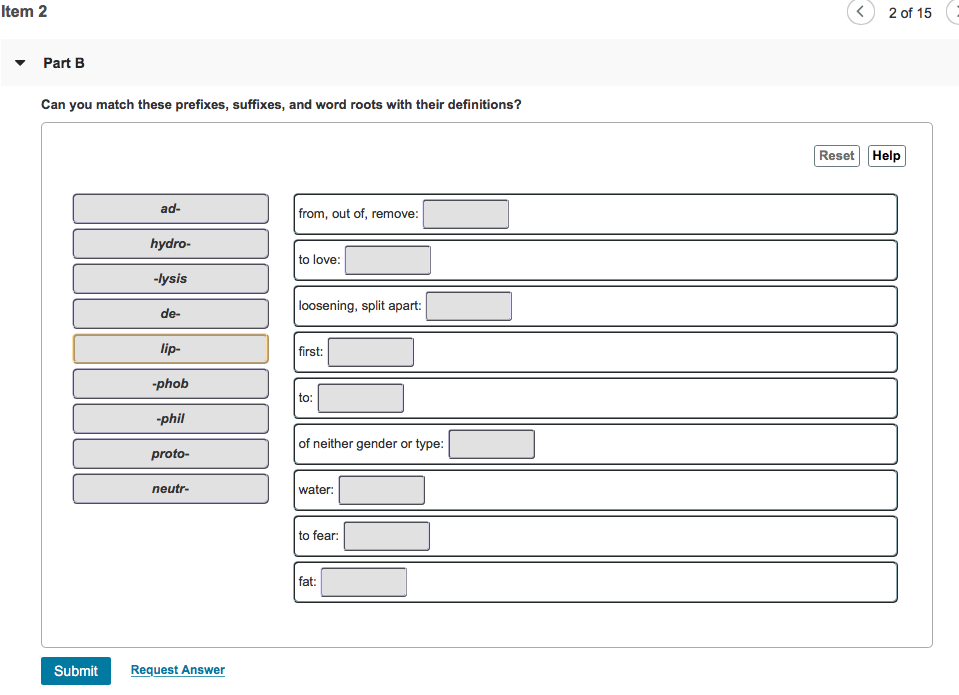Open Request Answer link
The image size is (959, 695).
pyautogui.click(x=177, y=670)
